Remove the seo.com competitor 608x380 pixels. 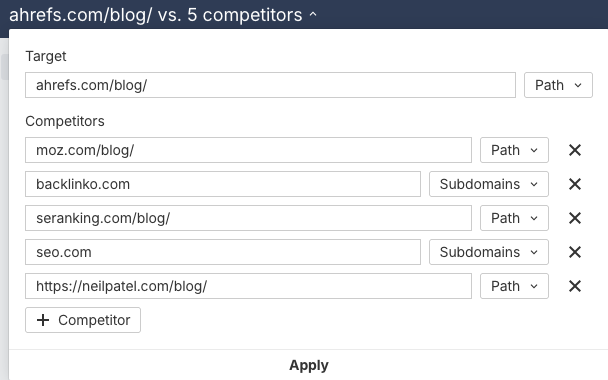575,252
